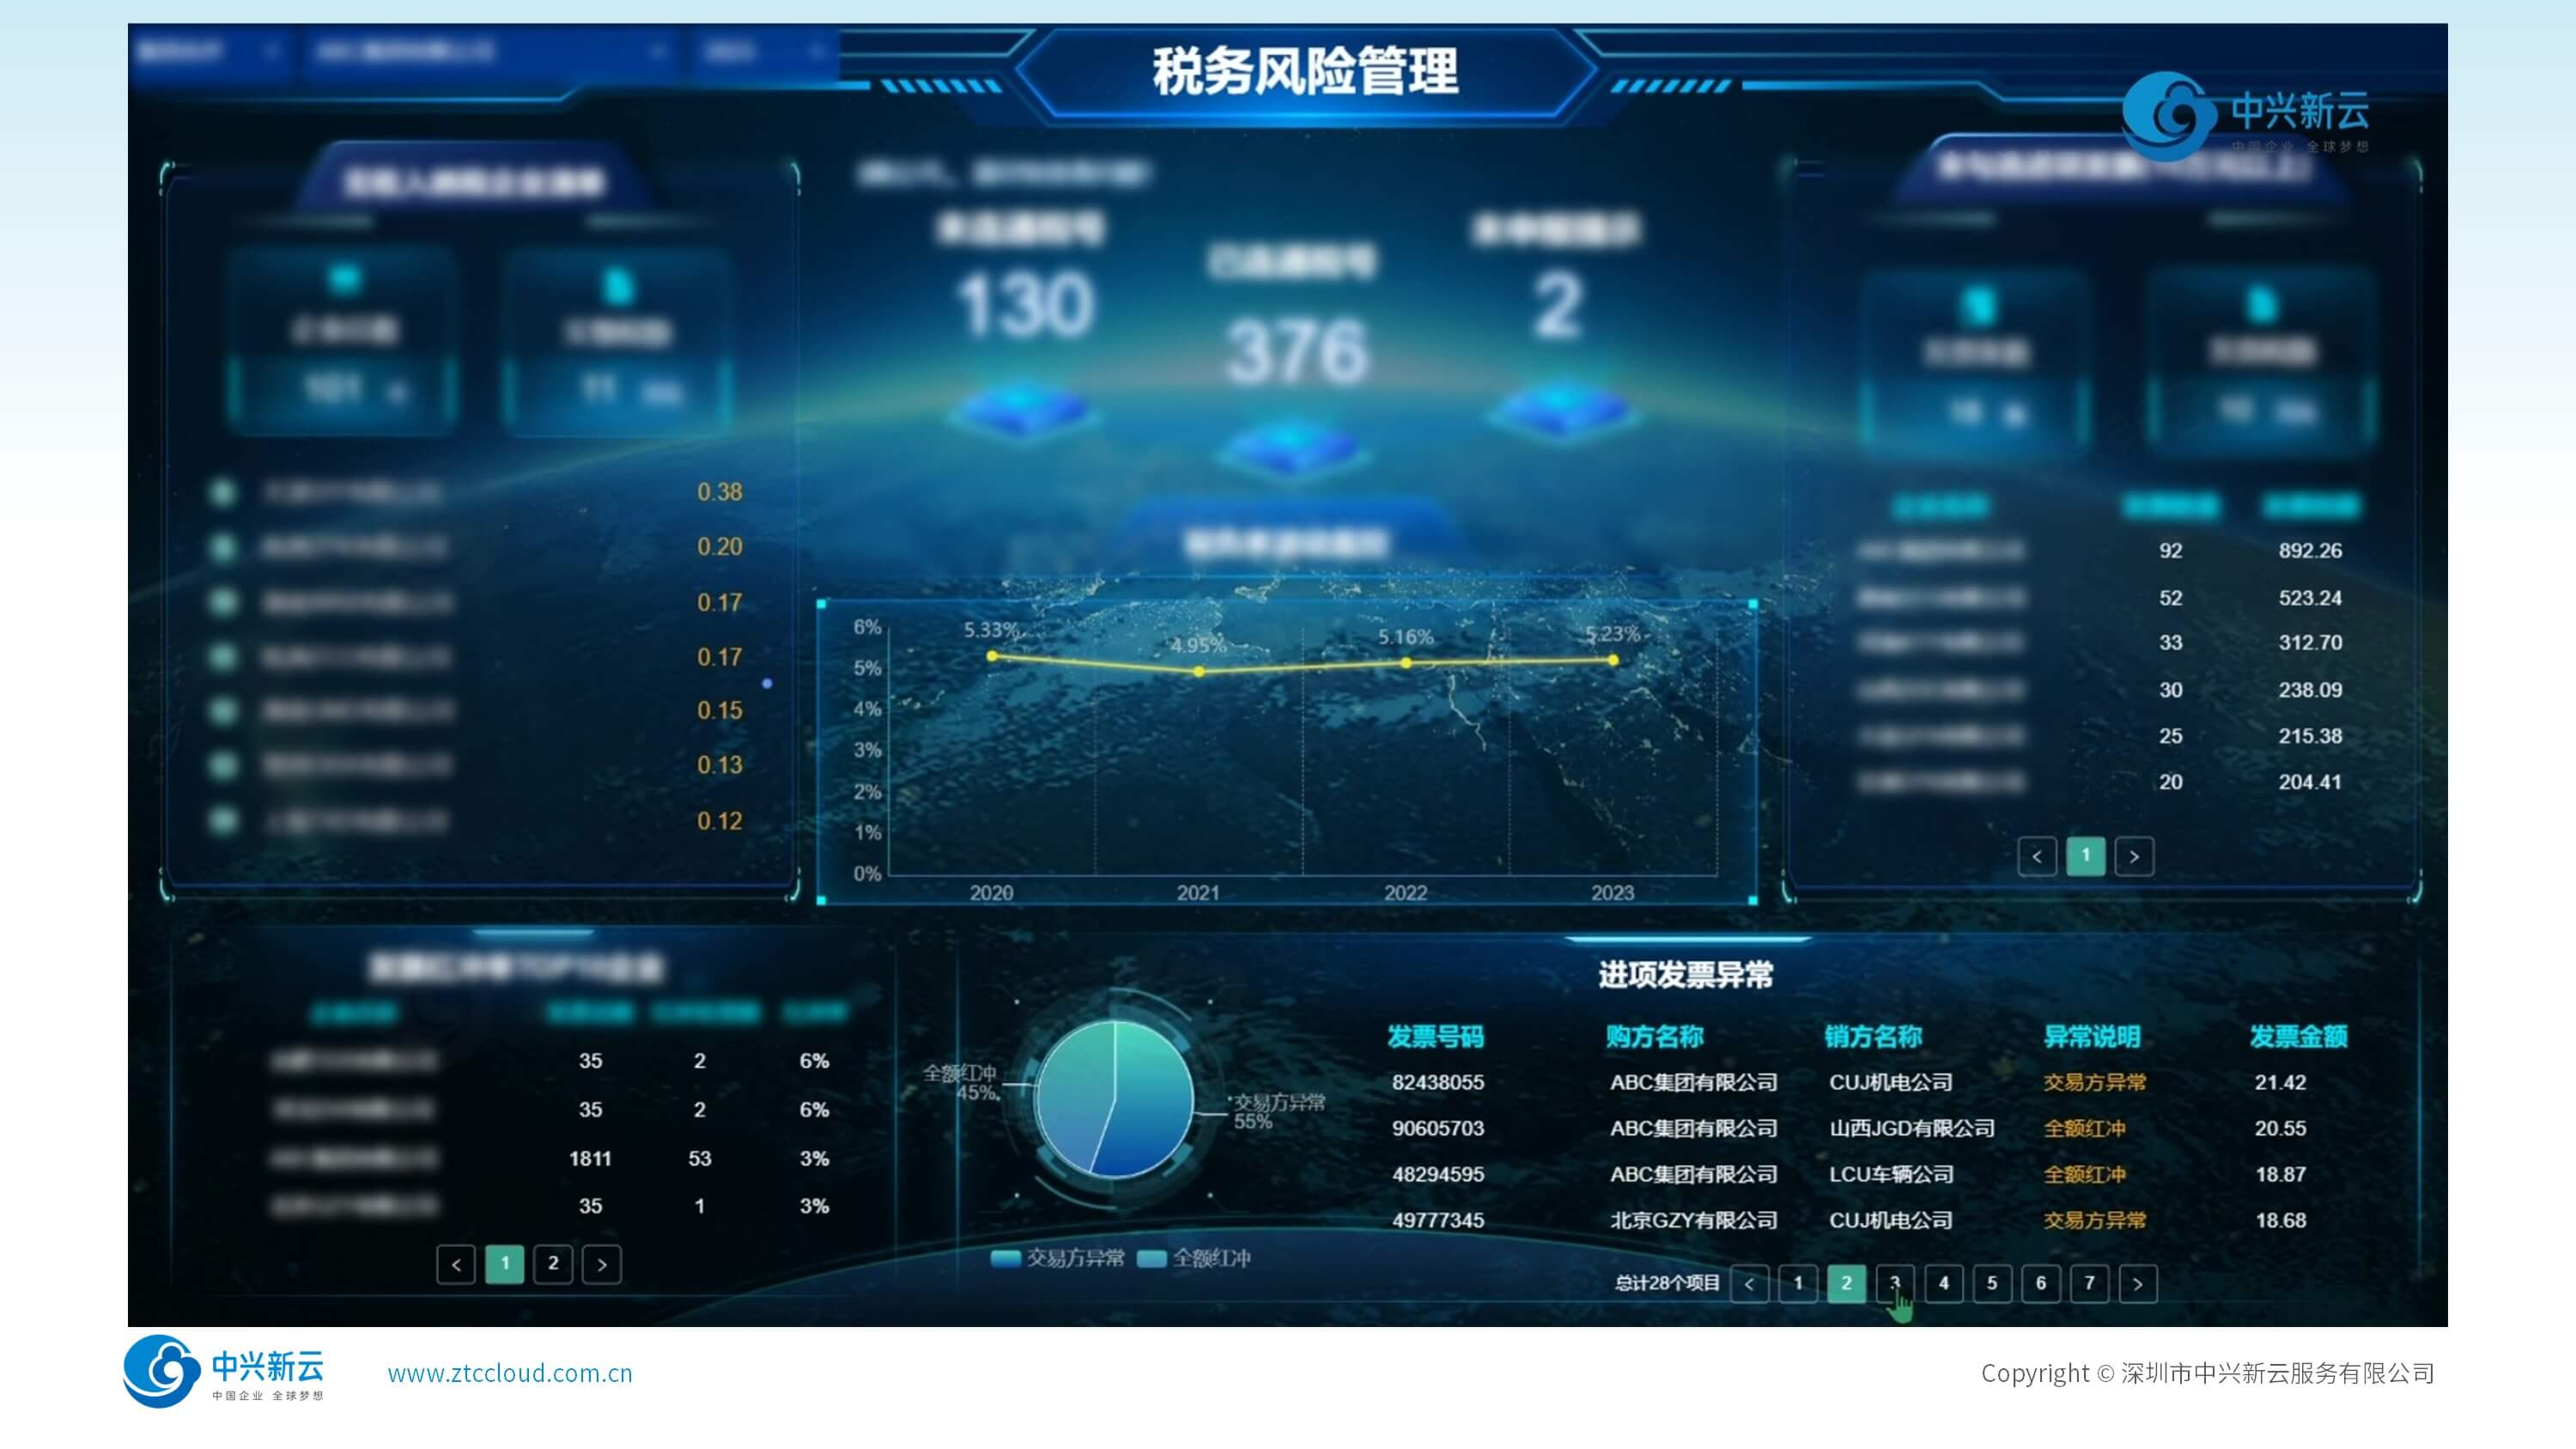This screenshot has height=1449, width=2576.
Task: Click the 2020 data point 5.33%
Action: (x=992, y=656)
